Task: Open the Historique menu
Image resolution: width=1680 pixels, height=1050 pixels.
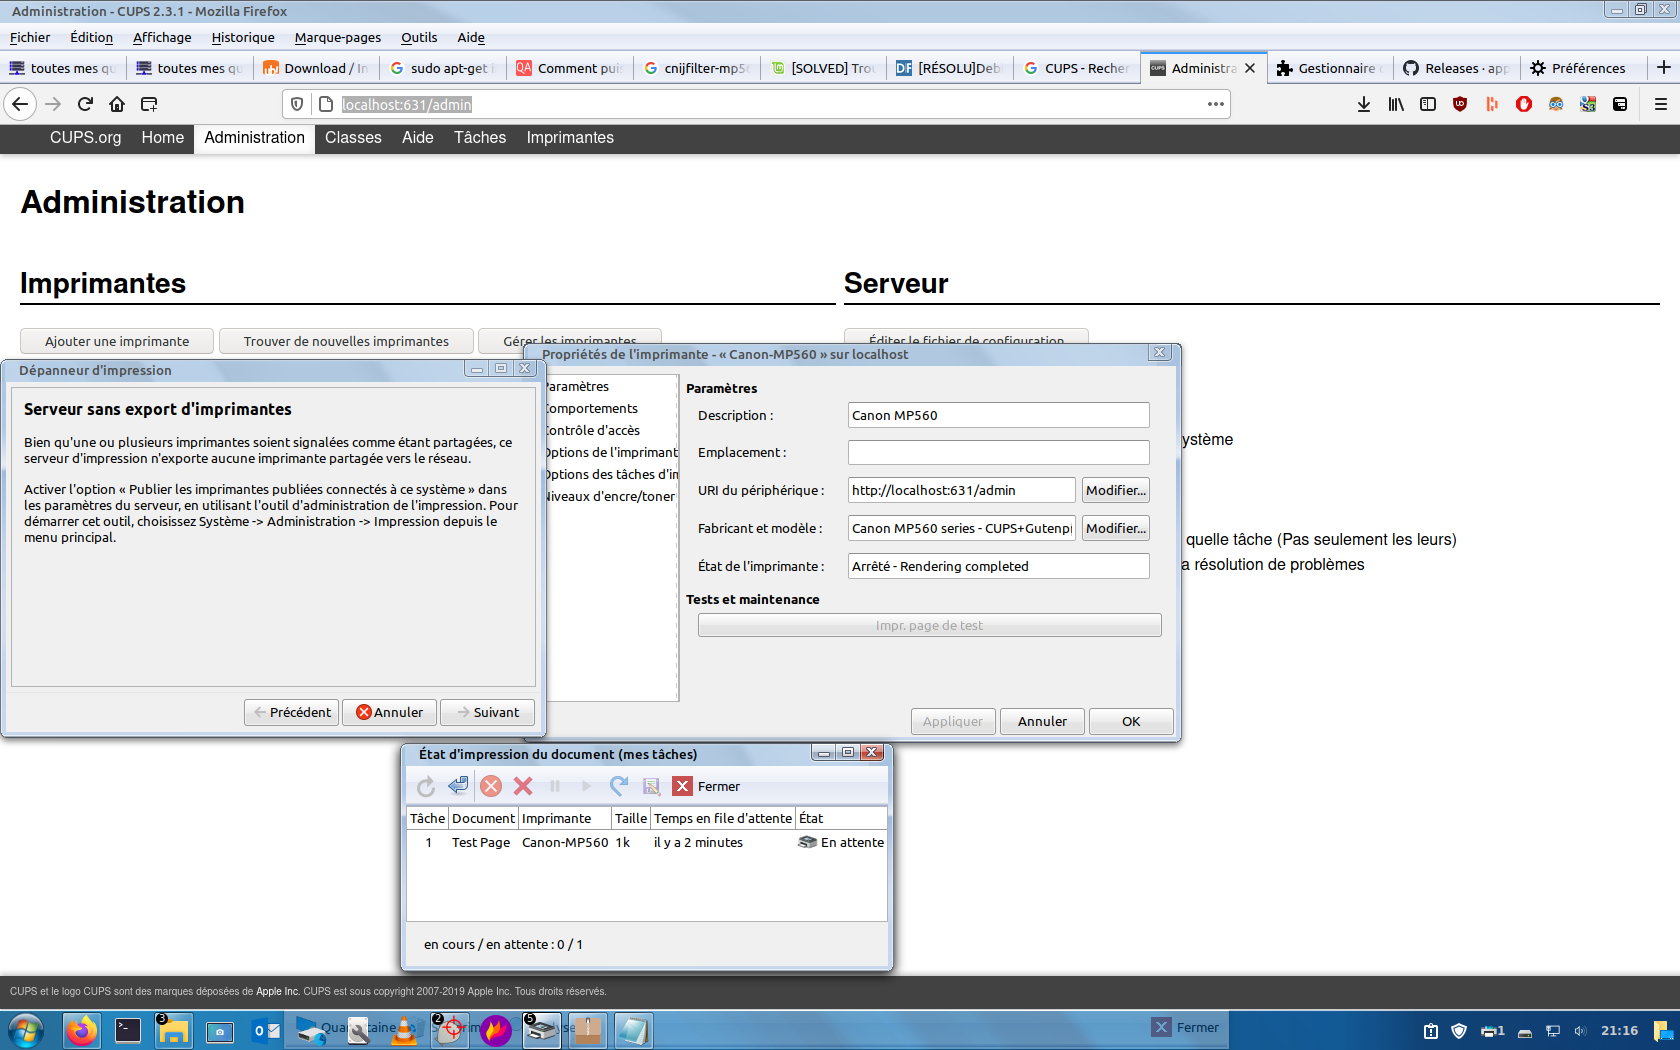Action: (x=243, y=37)
